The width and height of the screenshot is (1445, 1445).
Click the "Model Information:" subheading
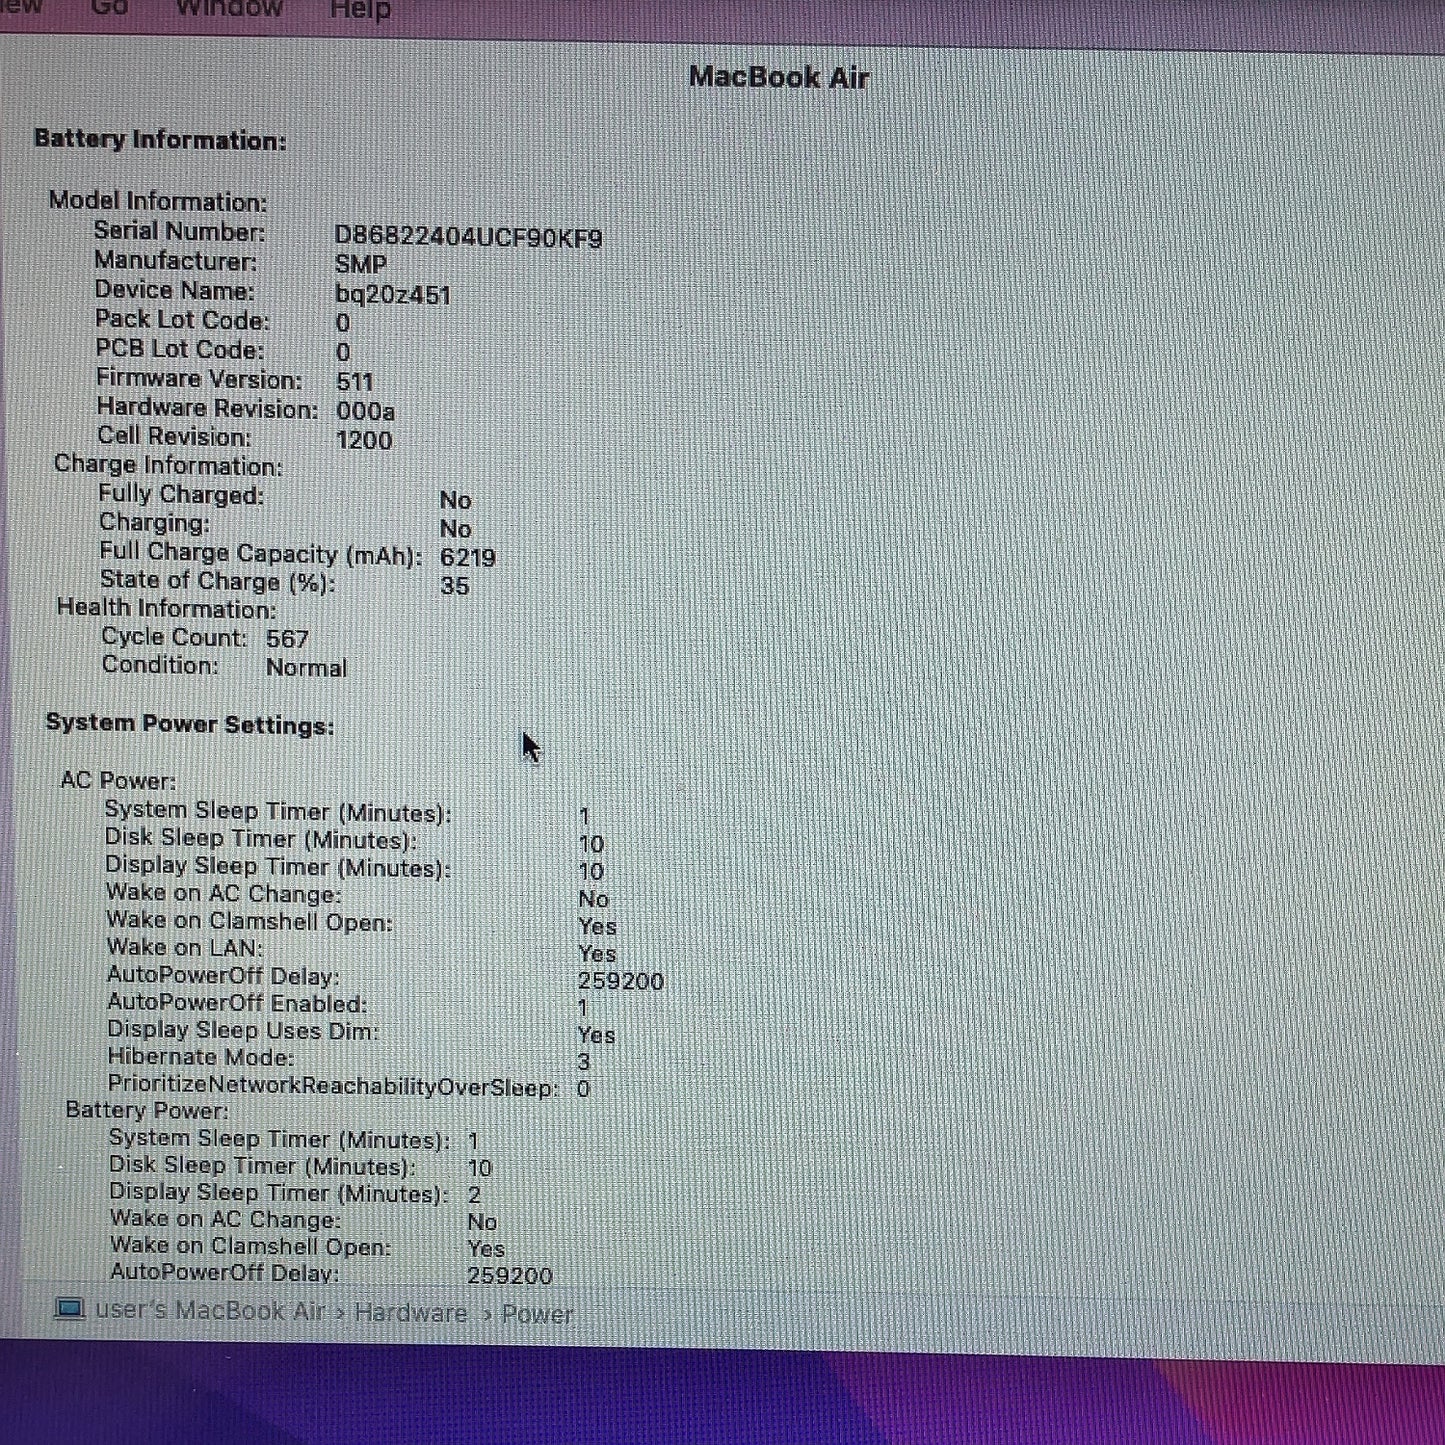(x=158, y=201)
